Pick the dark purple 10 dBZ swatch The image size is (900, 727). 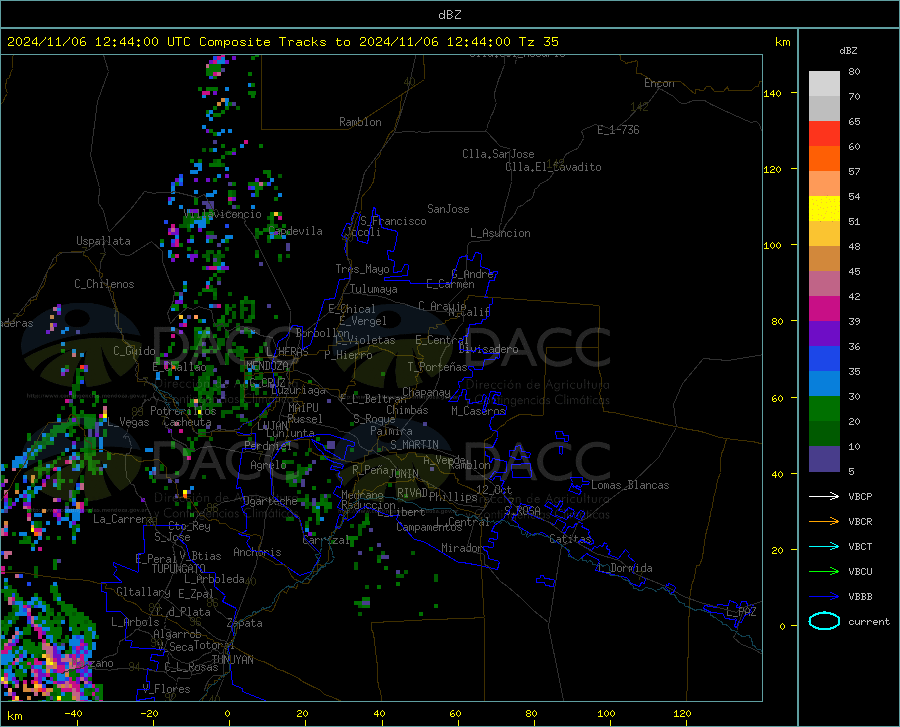[x=824, y=459]
